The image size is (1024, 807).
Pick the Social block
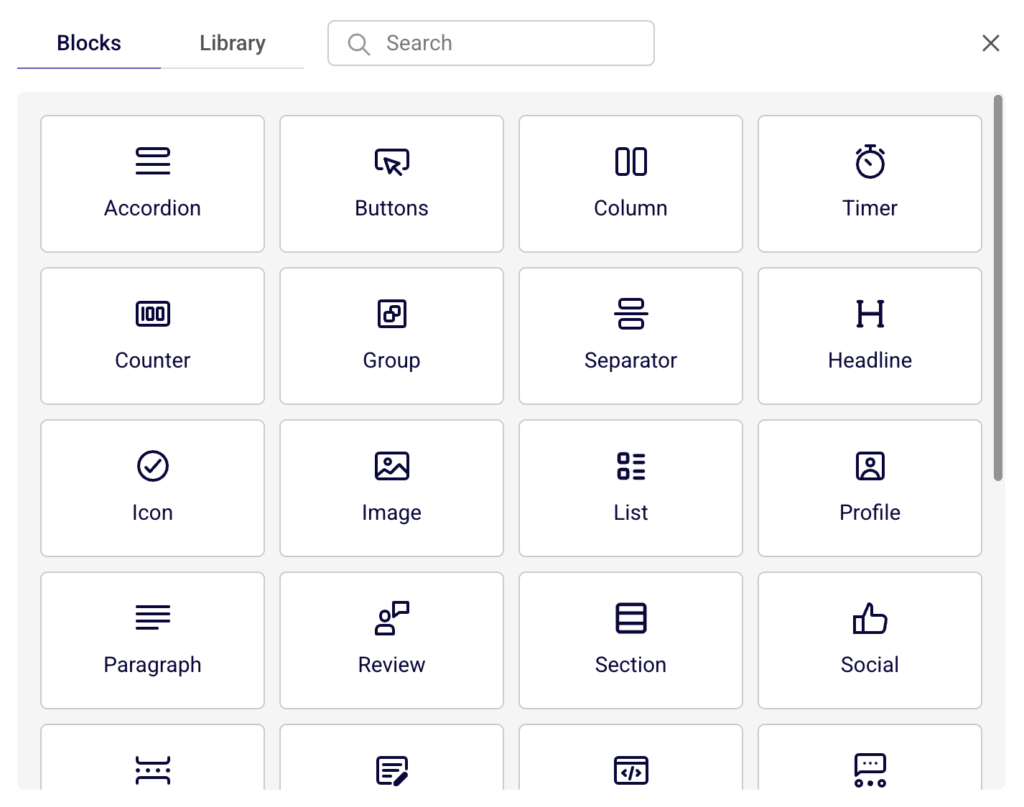pos(869,640)
